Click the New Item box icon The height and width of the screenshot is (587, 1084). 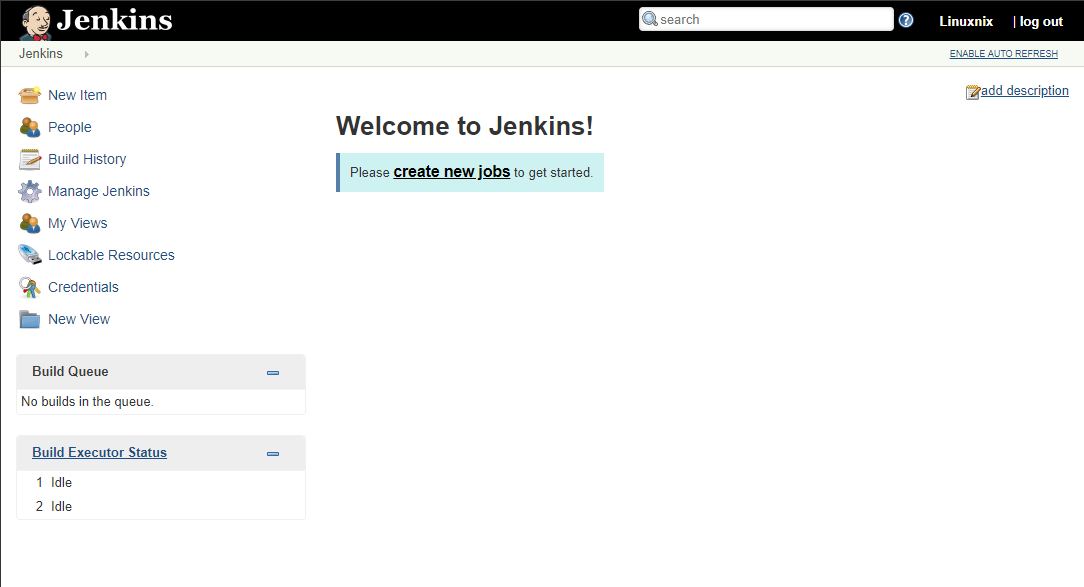pos(30,95)
